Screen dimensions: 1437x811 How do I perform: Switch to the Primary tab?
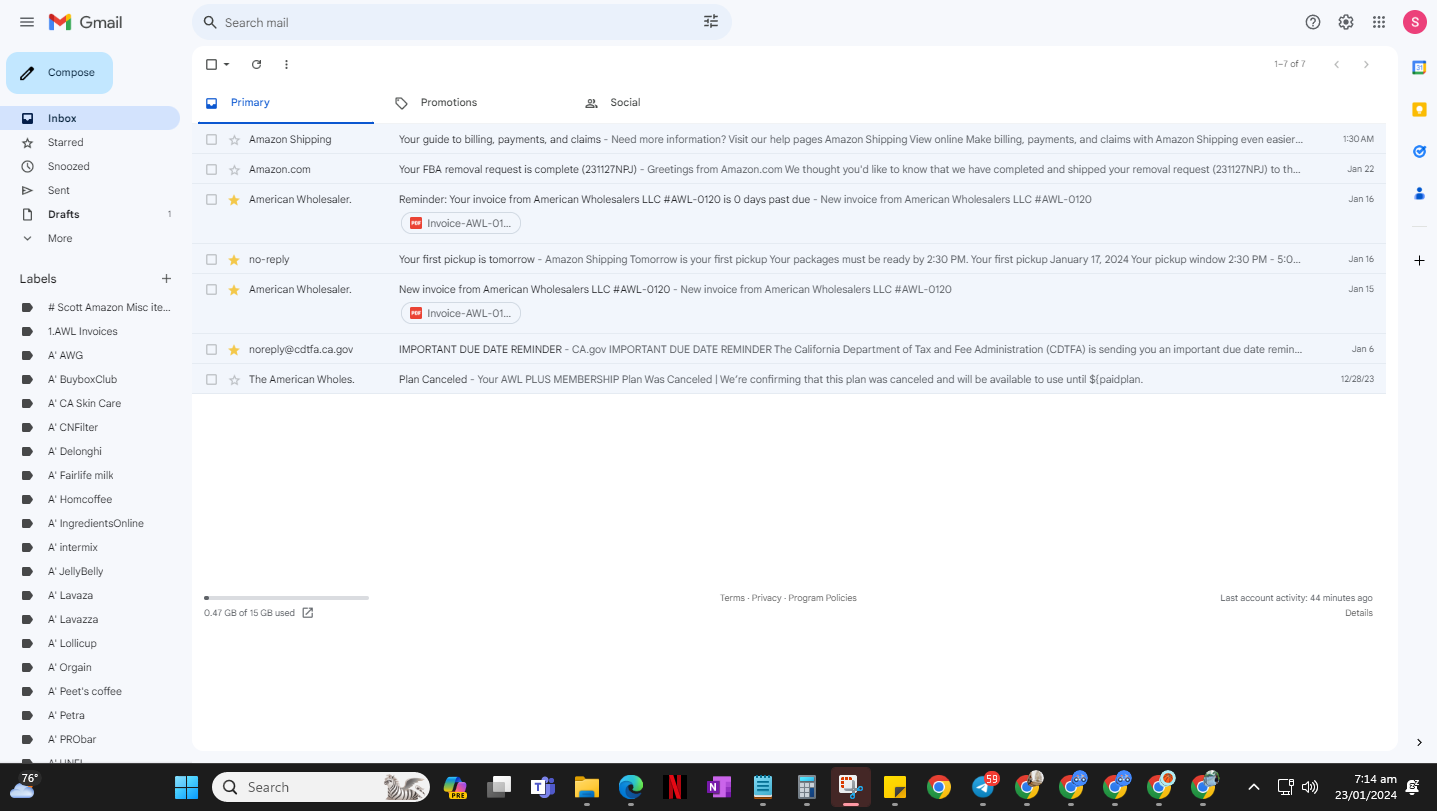click(284, 102)
